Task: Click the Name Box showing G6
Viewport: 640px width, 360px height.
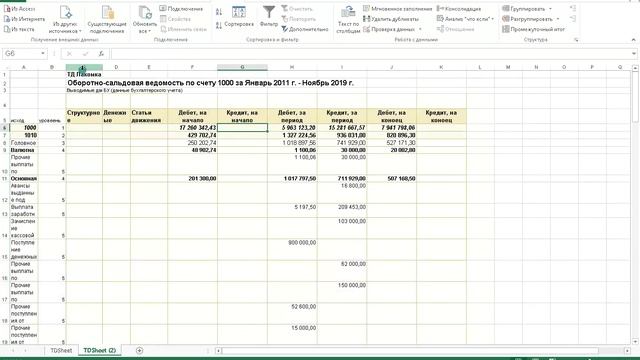Action: tap(20, 53)
